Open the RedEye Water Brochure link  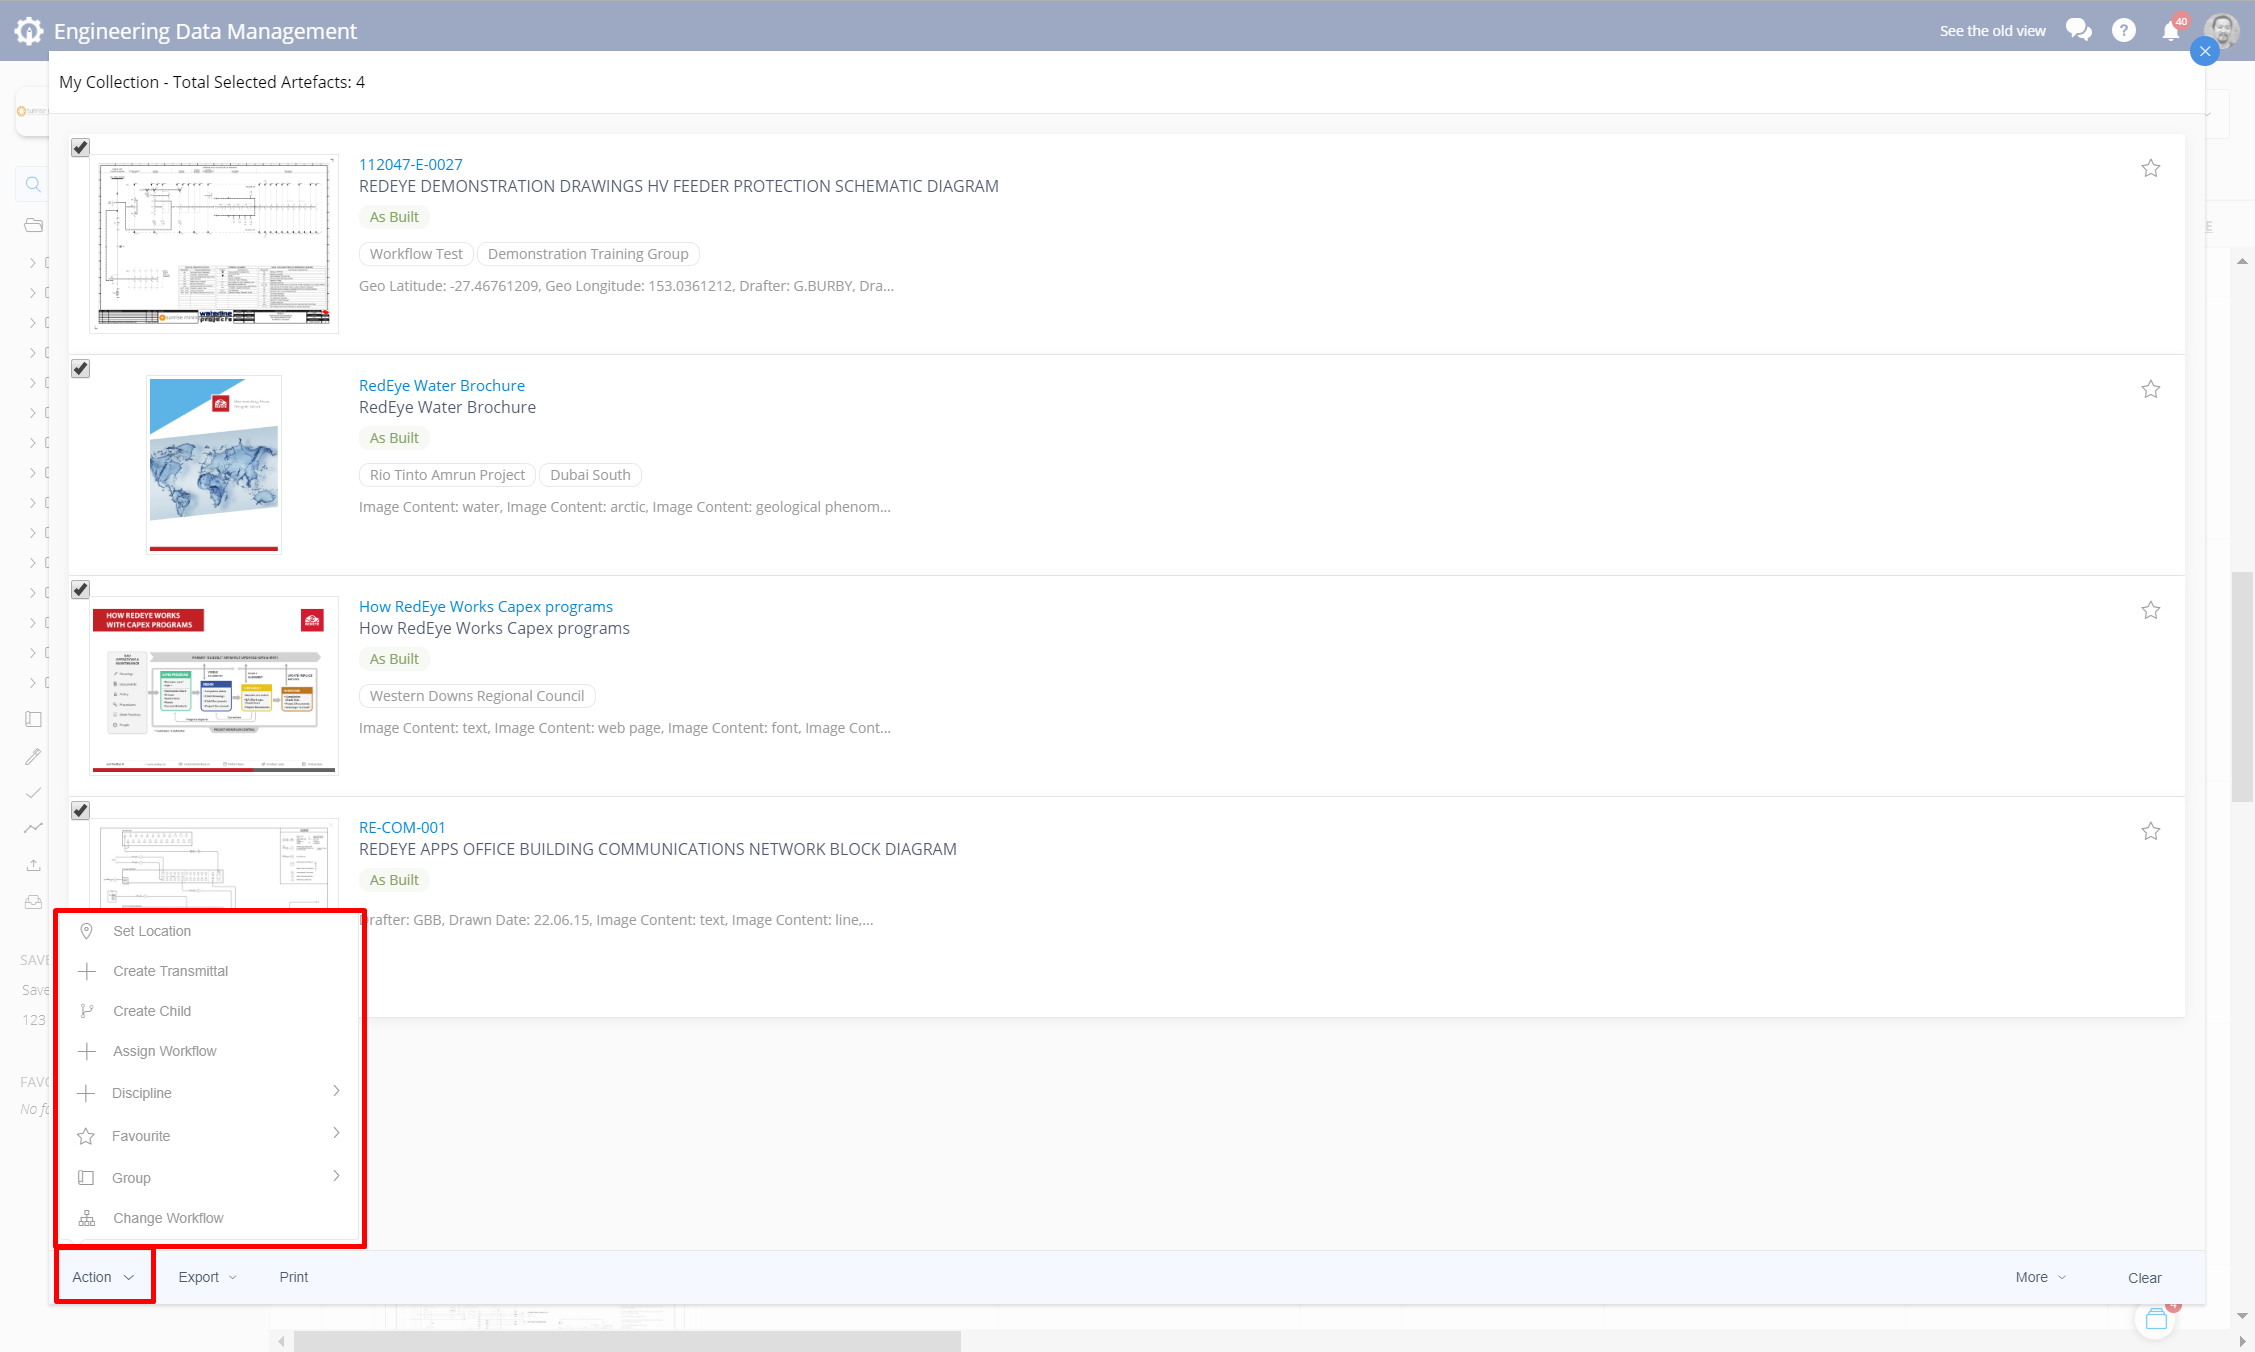[441, 385]
